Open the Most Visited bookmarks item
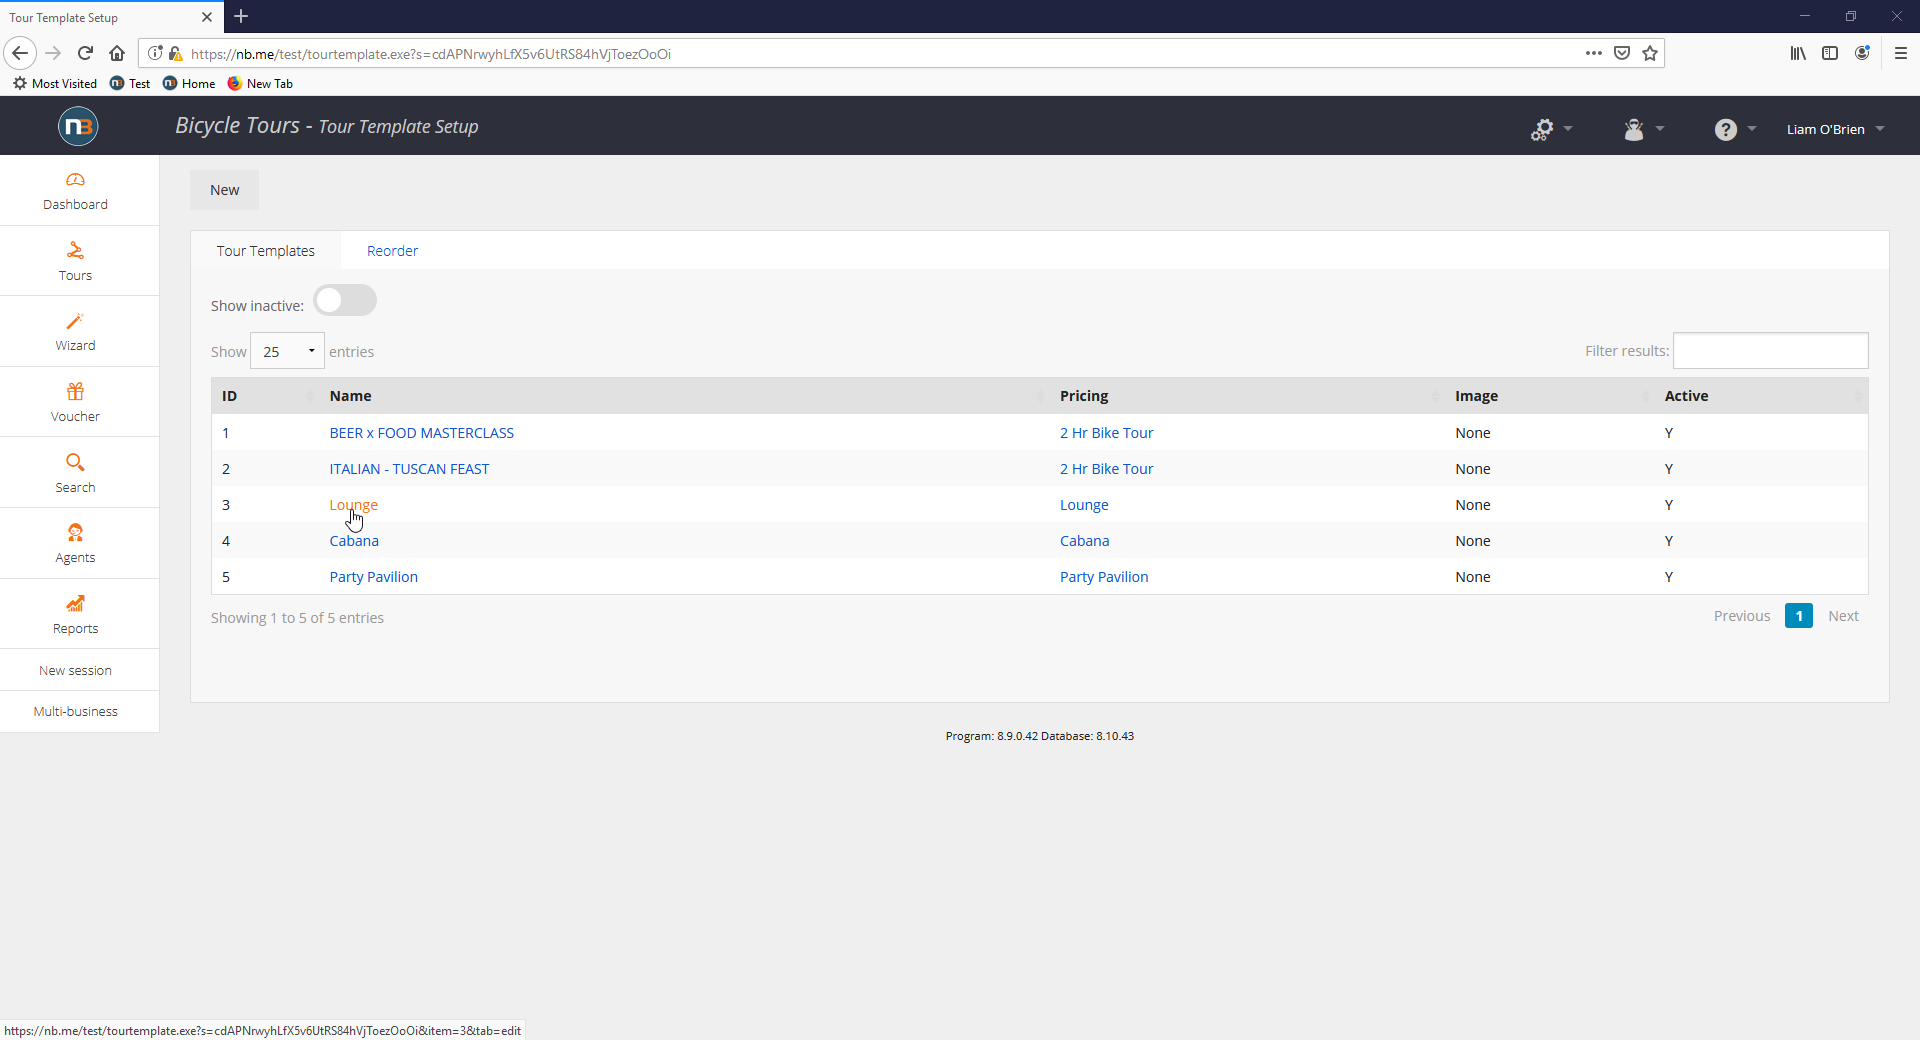The height and width of the screenshot is (1040, 1920). click(x=55, y=83)
